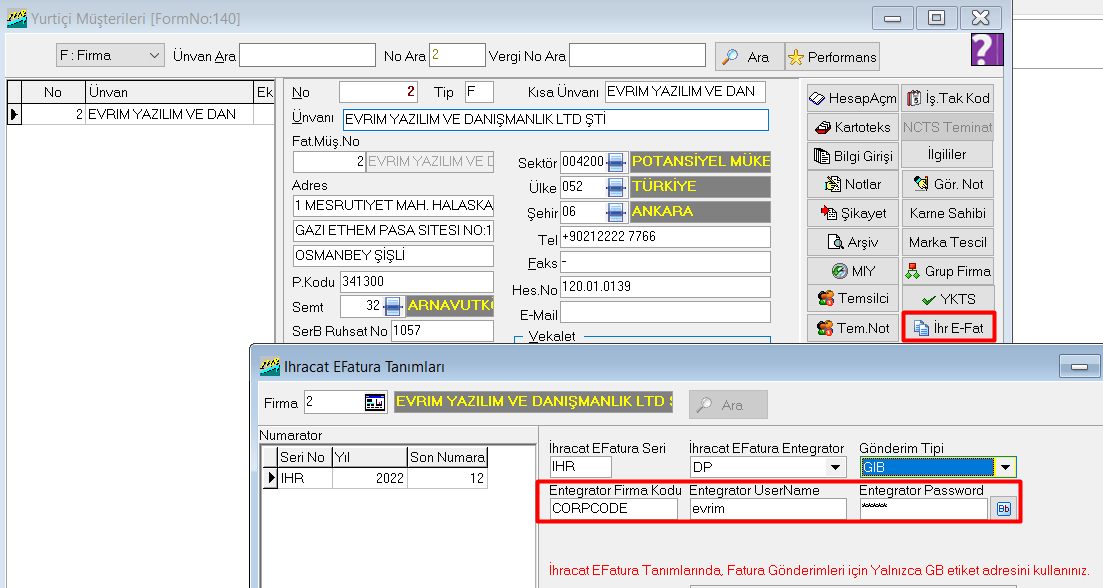The image size is (1103, 588).
Task: Click the Hes.No account number field
Action: 665,287
